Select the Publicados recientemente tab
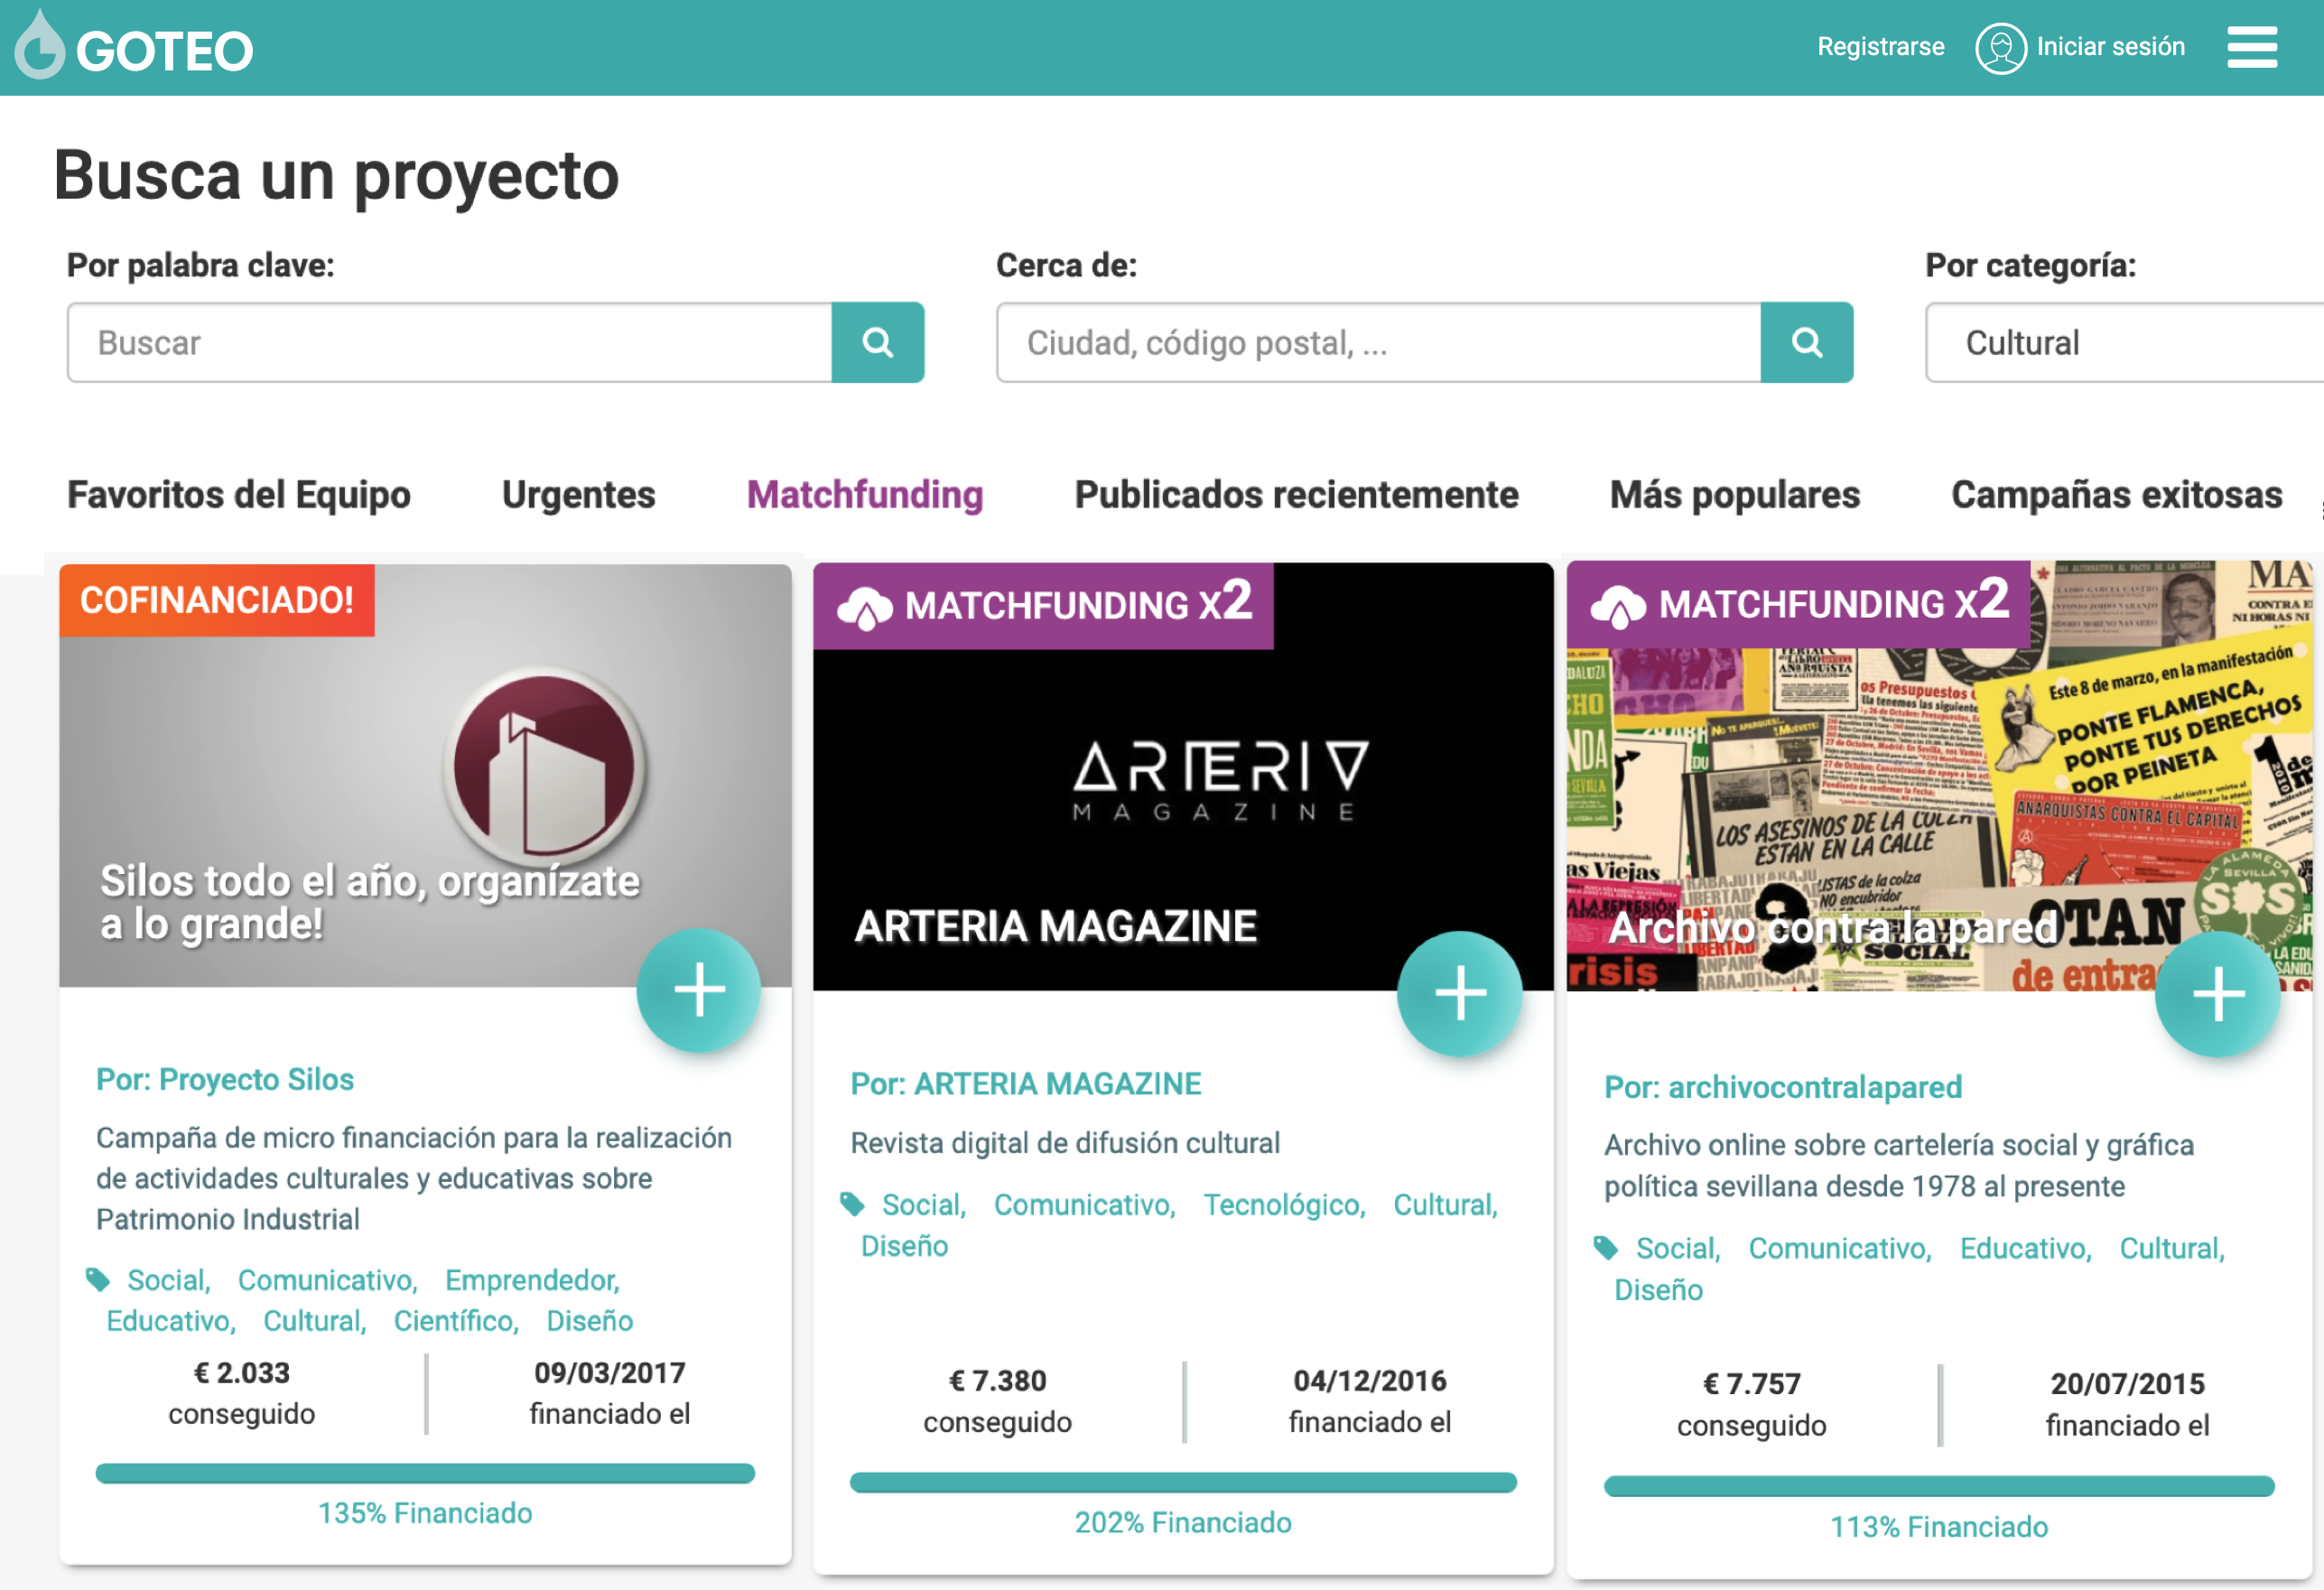The width and height of the screenshot is (2324, 1590). click(x=1296, y=495)
